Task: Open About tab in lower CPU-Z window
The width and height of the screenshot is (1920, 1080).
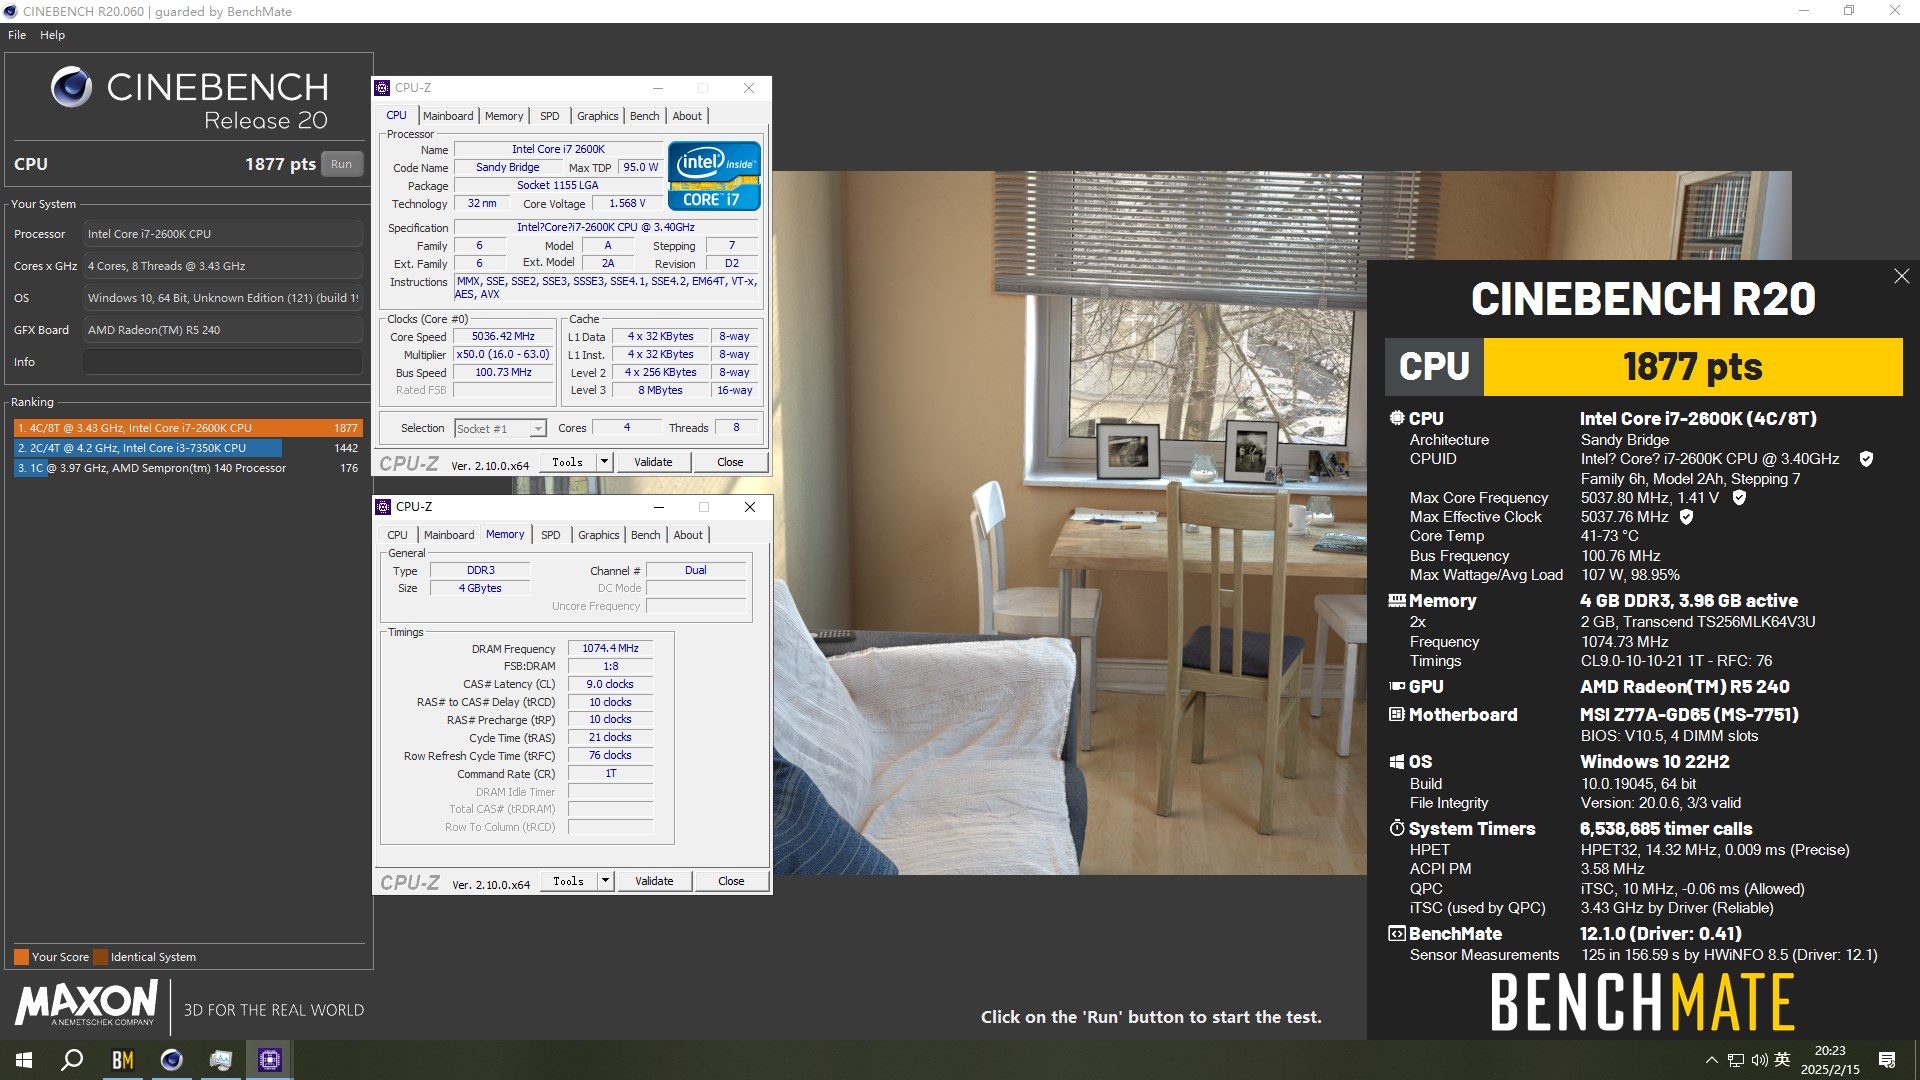Action: click(688, 535)
